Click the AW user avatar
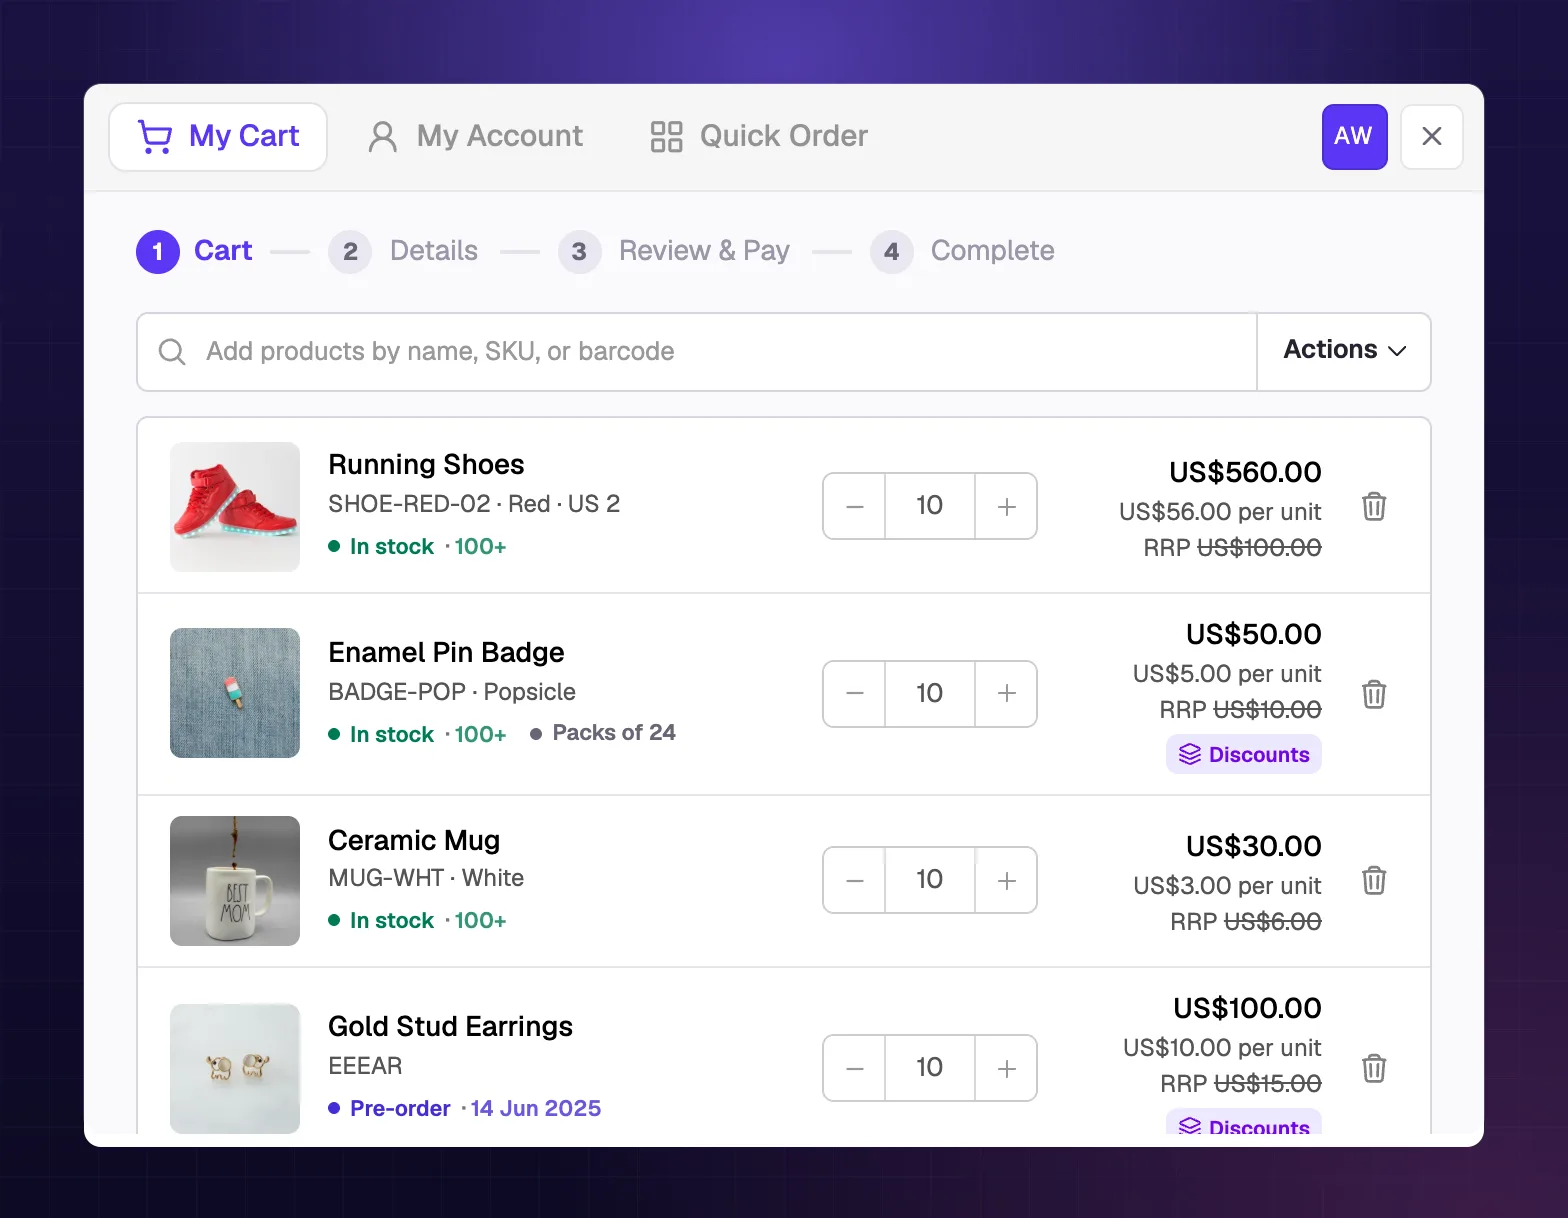 point(1354,137)
